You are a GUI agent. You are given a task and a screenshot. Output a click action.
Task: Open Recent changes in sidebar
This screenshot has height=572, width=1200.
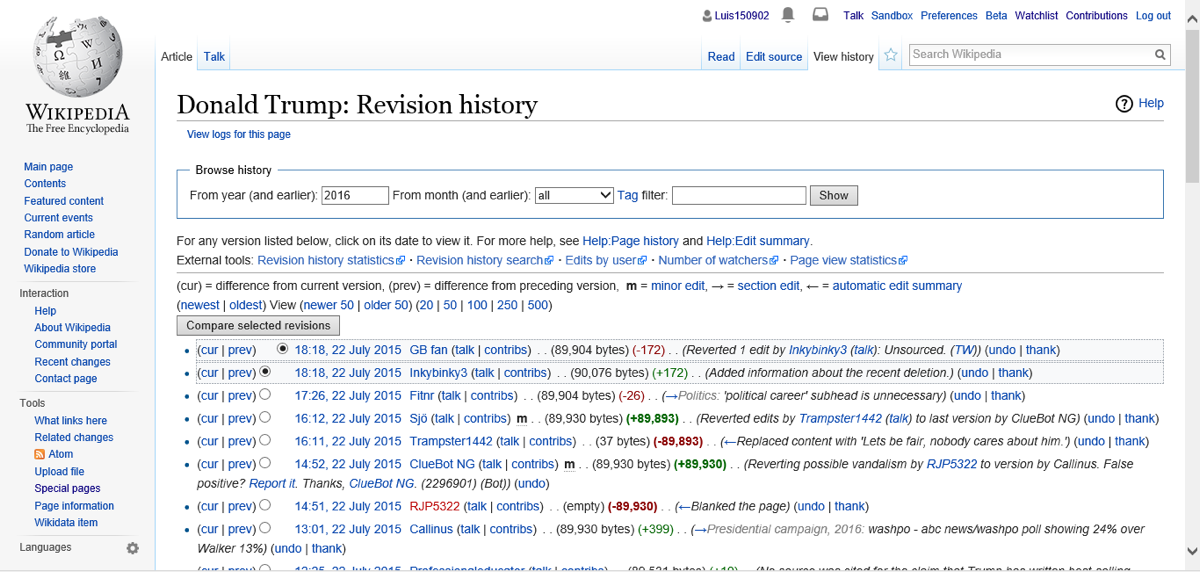click(72, 362)
